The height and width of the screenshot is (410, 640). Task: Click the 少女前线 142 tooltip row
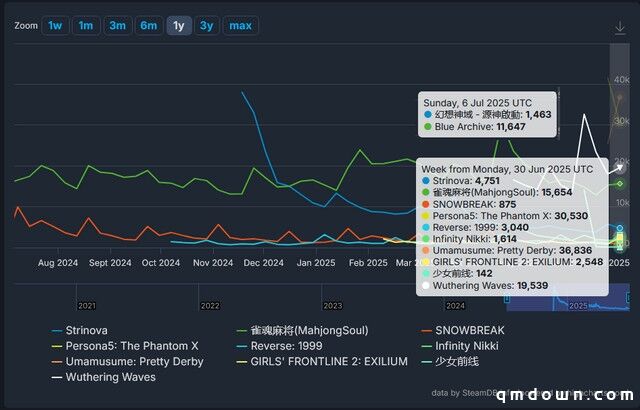[x=457, y=273]
